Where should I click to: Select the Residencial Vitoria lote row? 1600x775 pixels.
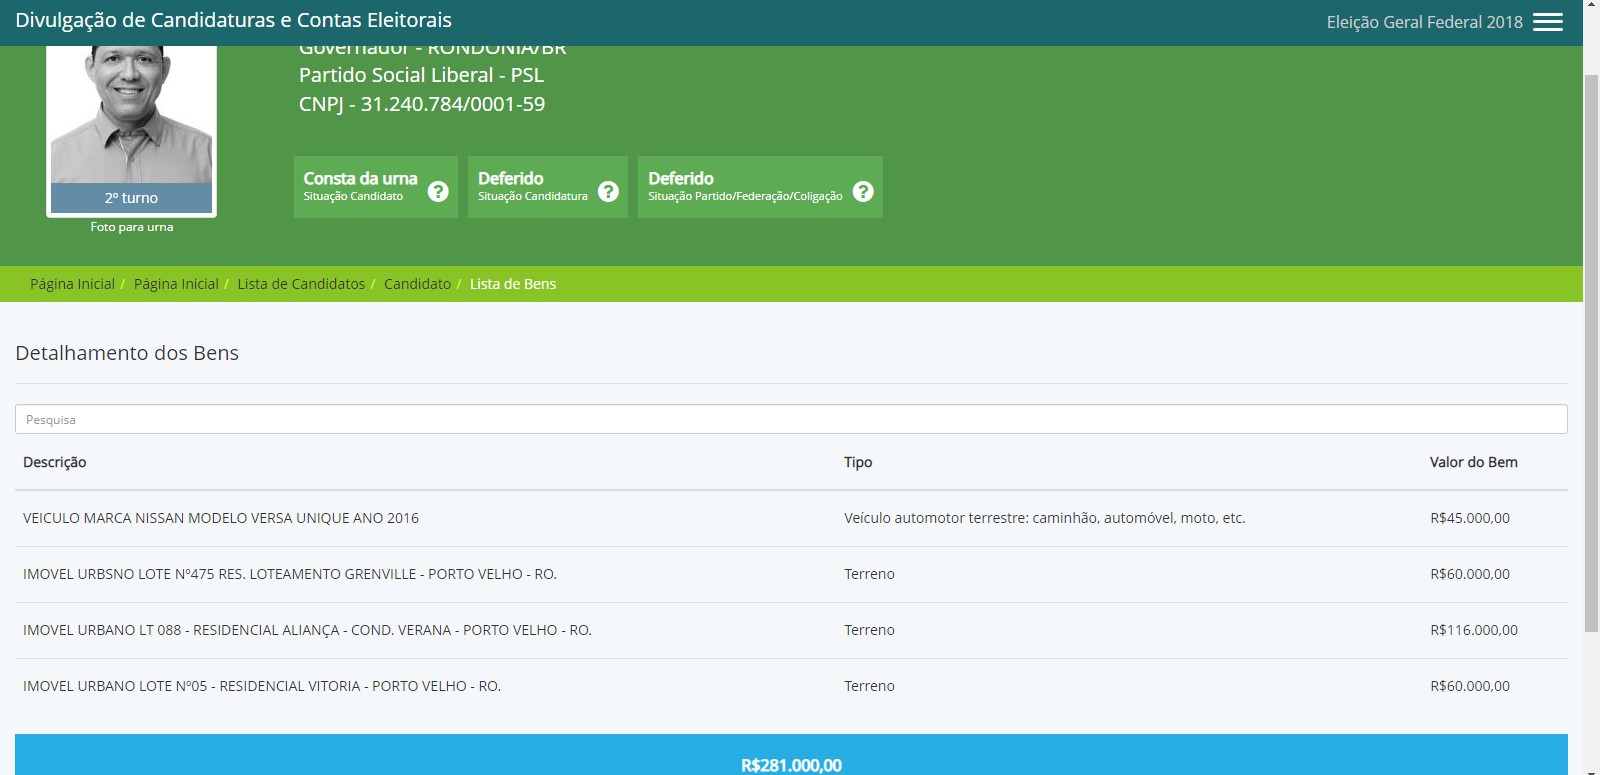click(262, 686)
